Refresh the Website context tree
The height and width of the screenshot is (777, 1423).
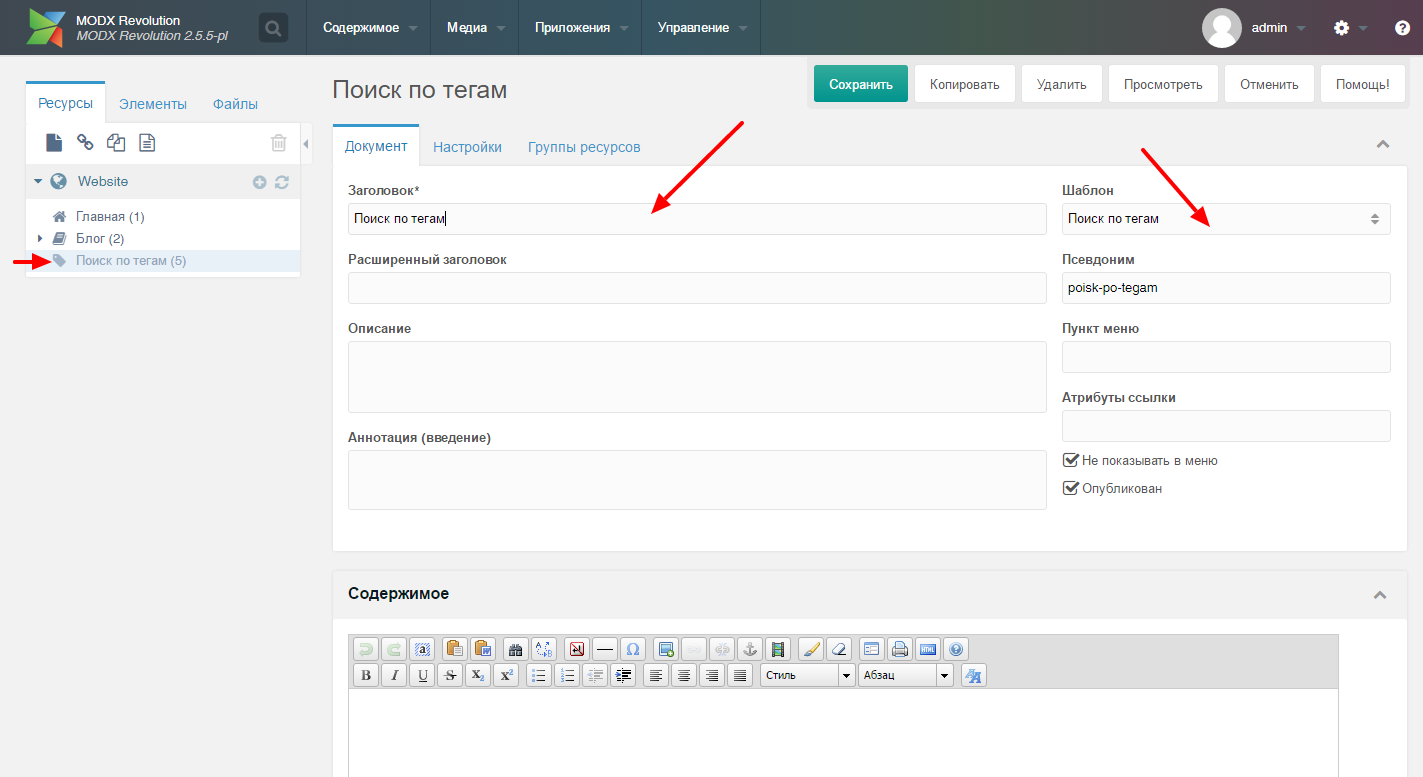tap(282, 182)
